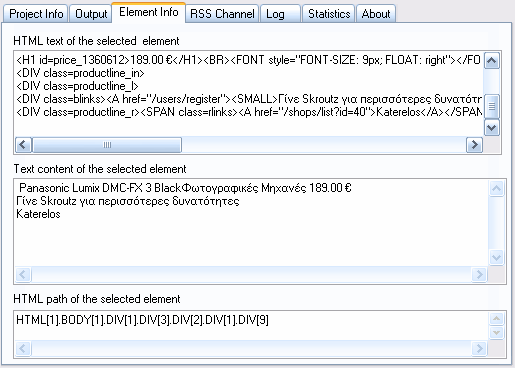Screen dimensions: 515x368
Task: Select the Element Info tab
Action: [149, 12]
